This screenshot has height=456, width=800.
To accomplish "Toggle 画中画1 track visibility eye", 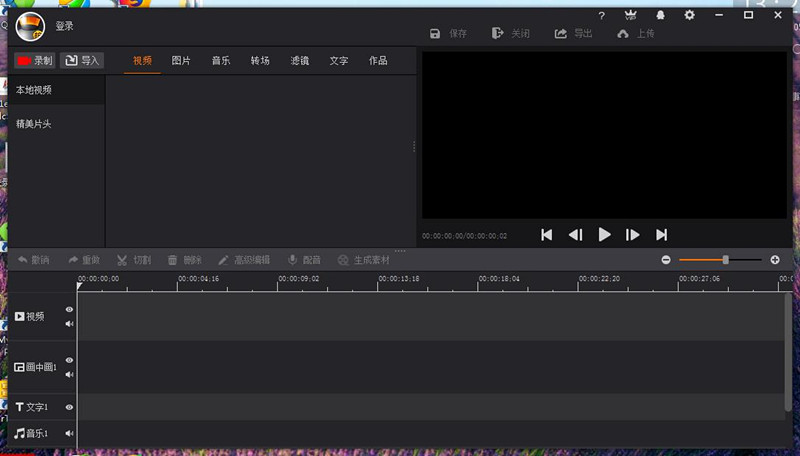I will click(69, 360).
